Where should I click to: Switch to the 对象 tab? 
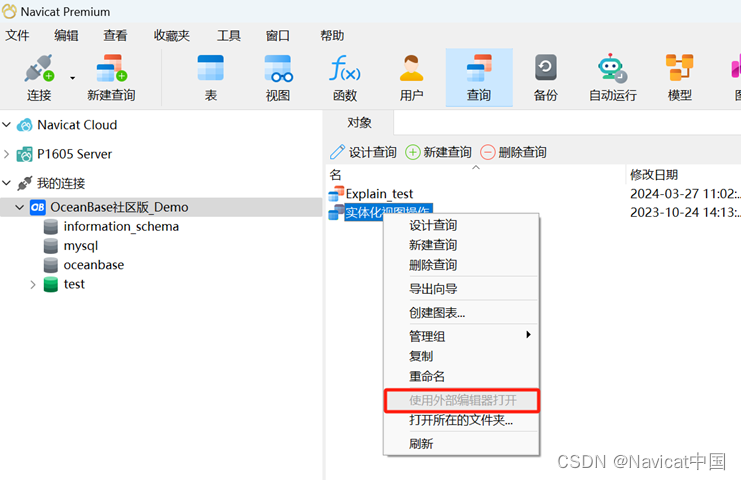point(359,123)
